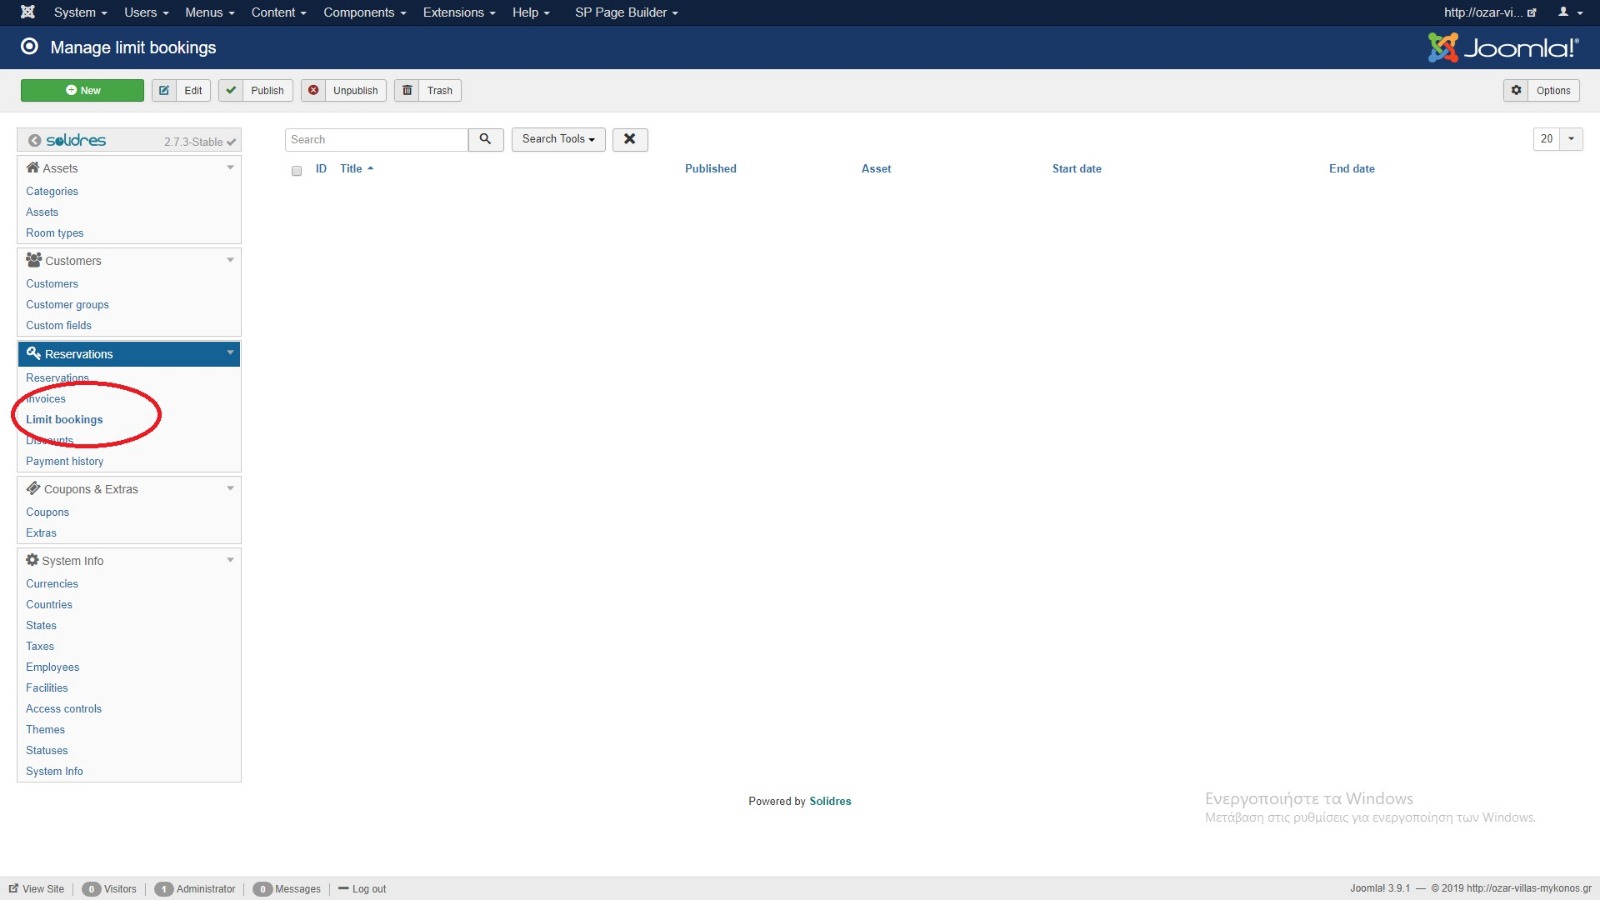Viewport: 1600px width, 900px height.
Task: Click the Joomla logo icon in top-left corner
Action: (28, 12)
